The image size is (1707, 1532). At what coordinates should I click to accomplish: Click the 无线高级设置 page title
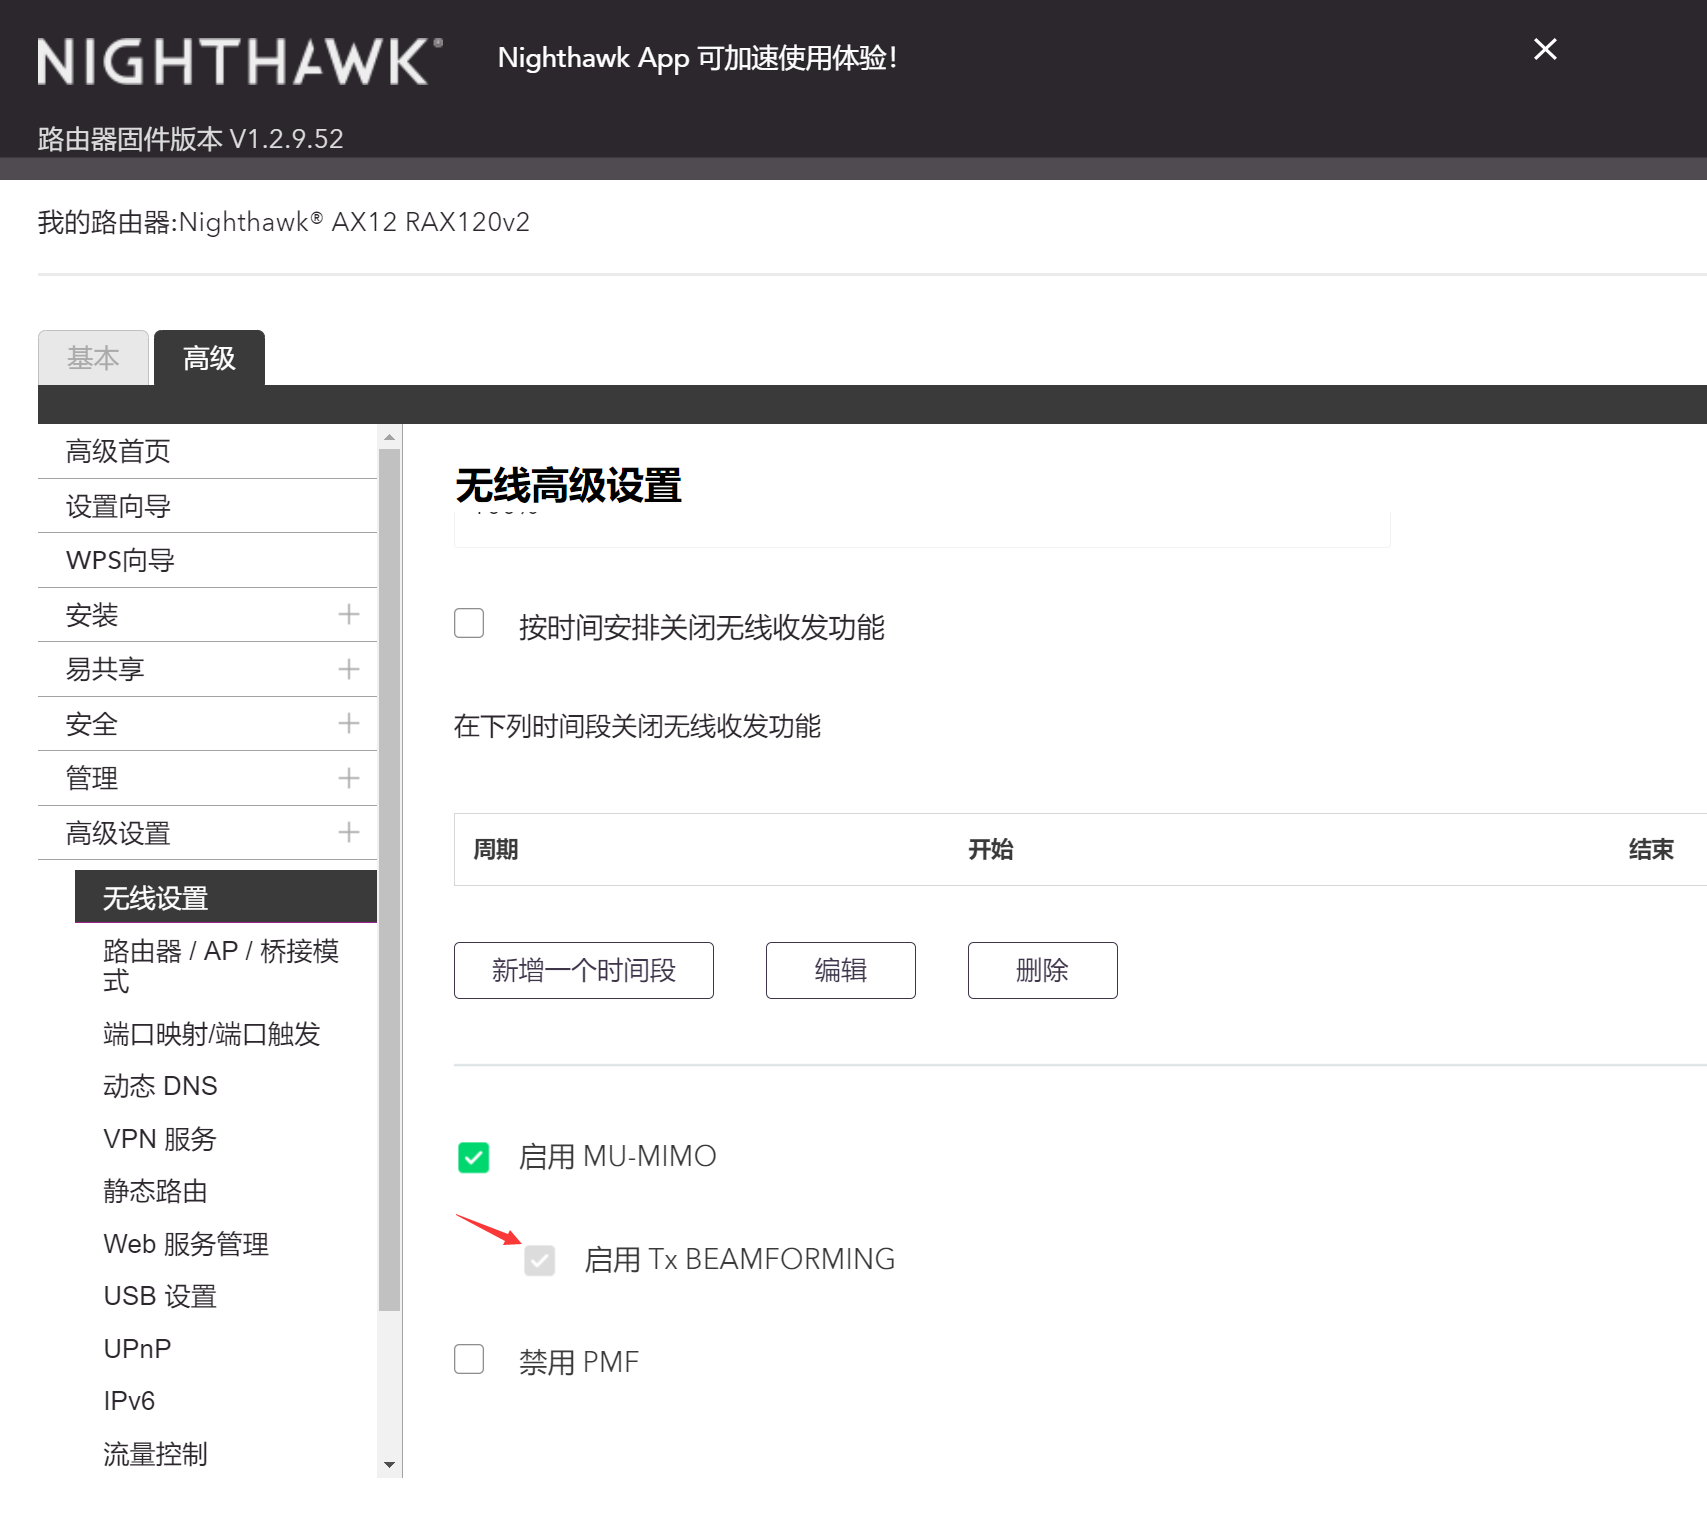tap(568, 486)
